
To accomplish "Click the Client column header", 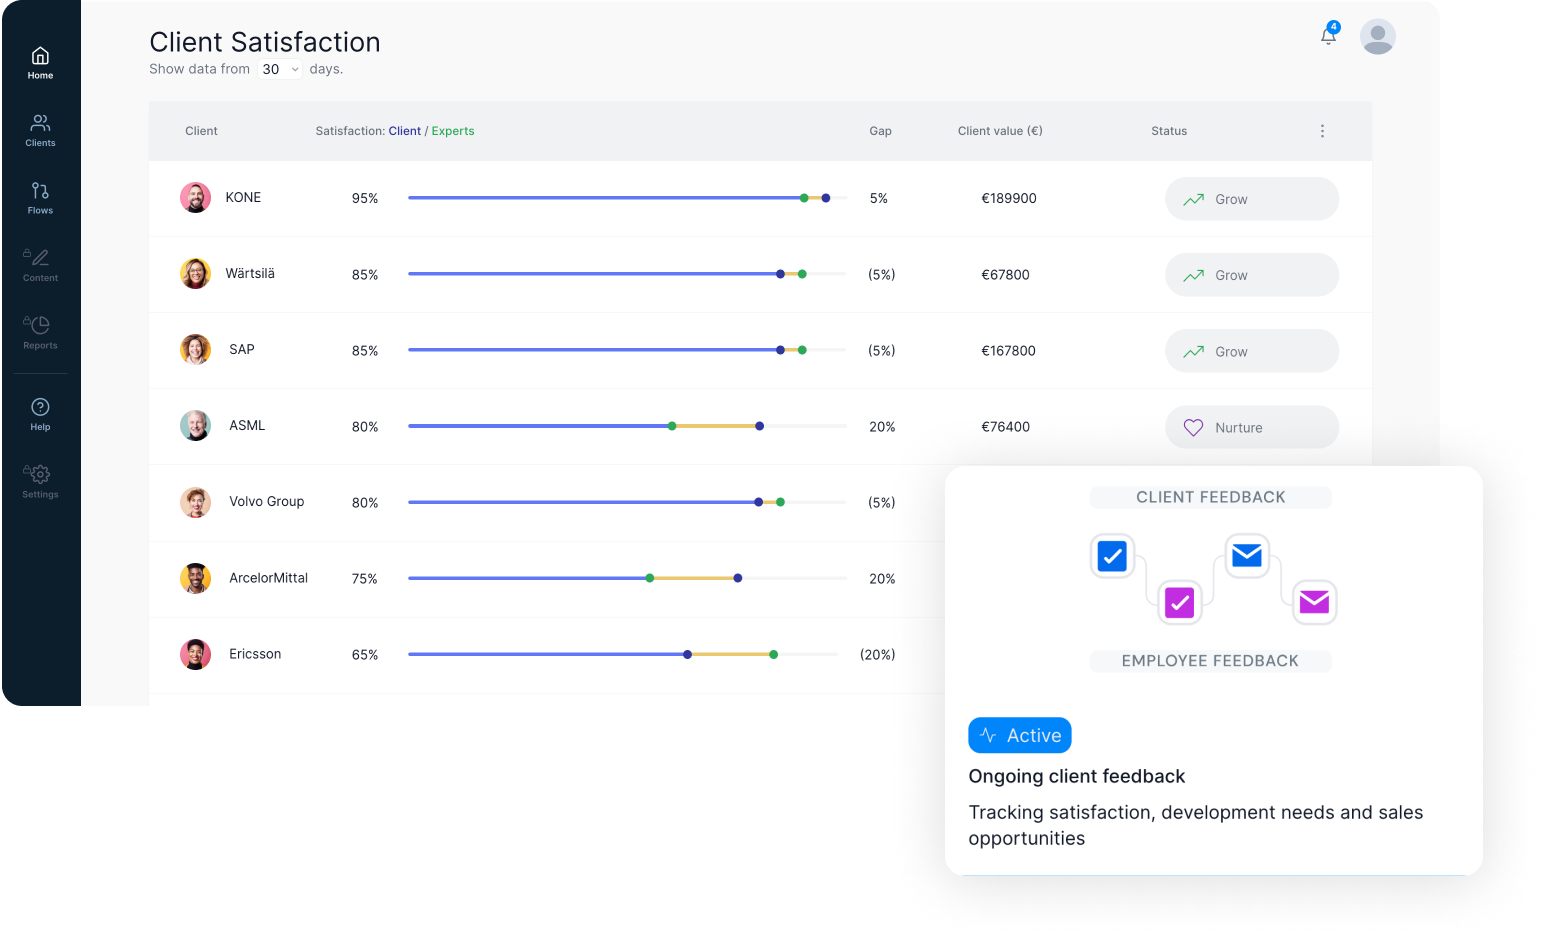I will tap(201, 131).
